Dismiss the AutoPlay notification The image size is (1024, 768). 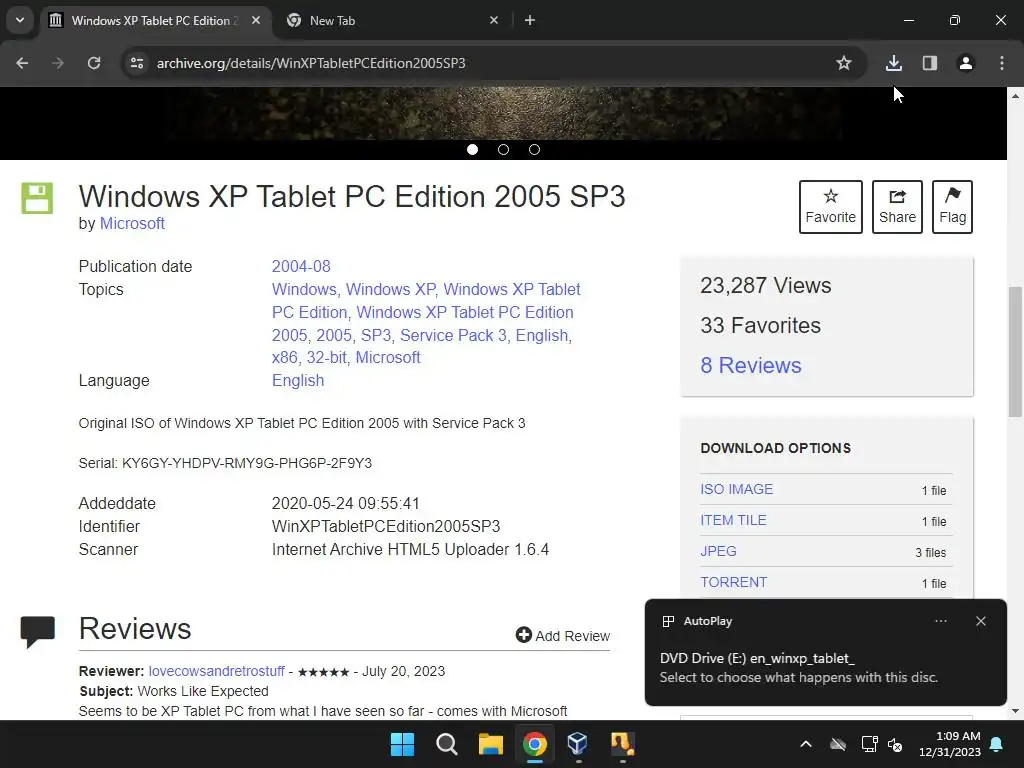(x=980, y=621)
